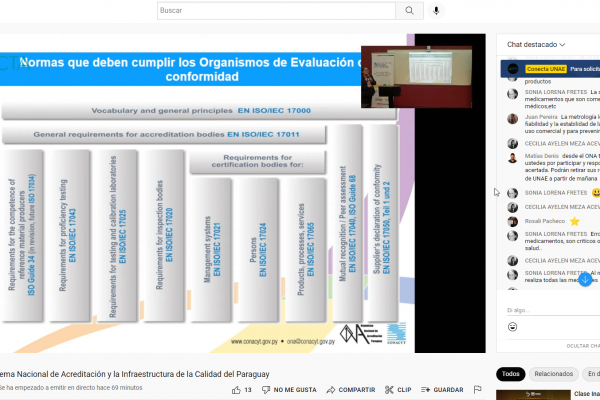The height and width of the screenshot is (400, 600).
Task: Create a CLIP with scissors button
Action: point(398,390)
